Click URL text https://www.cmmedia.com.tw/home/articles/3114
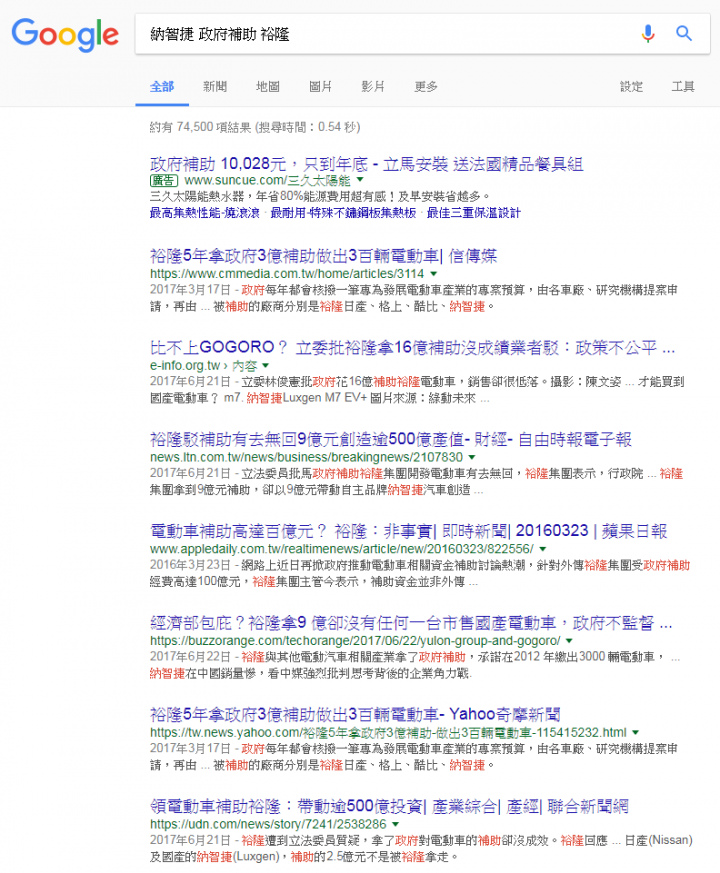The width and height of the screenshot is (720, 873). pos(287,274)
